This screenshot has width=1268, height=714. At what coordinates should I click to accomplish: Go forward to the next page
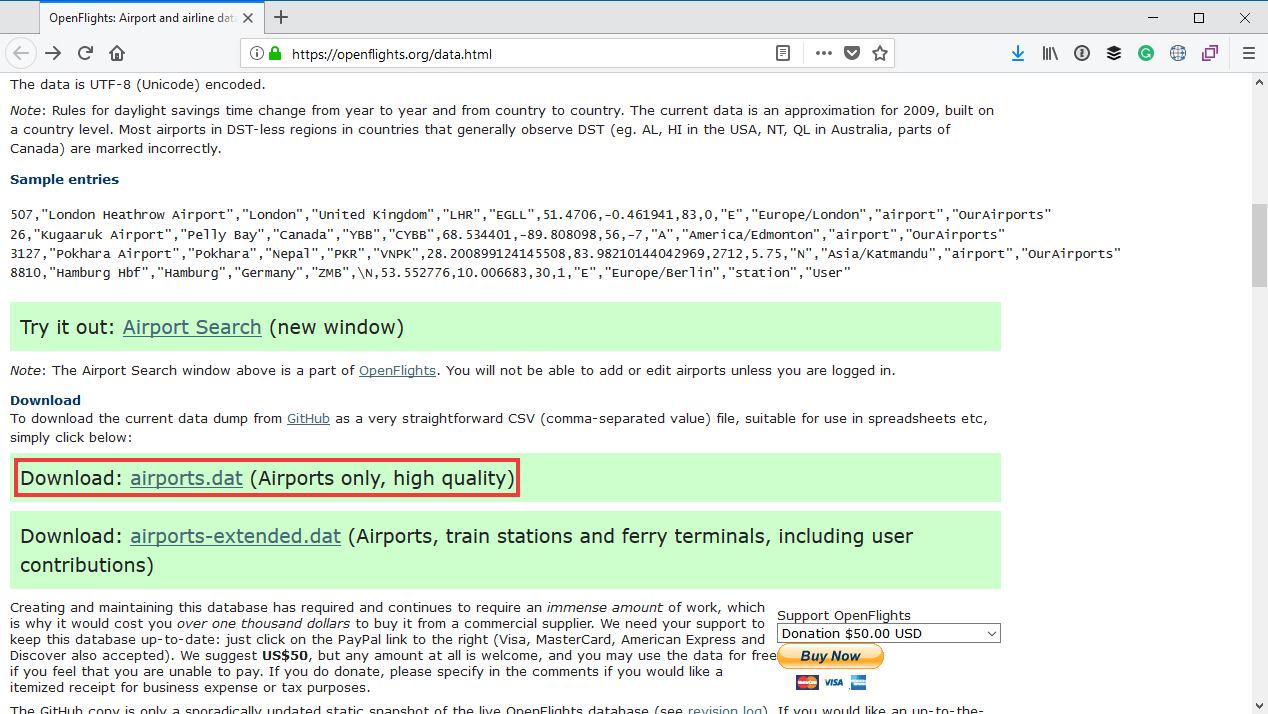[53, 53]
